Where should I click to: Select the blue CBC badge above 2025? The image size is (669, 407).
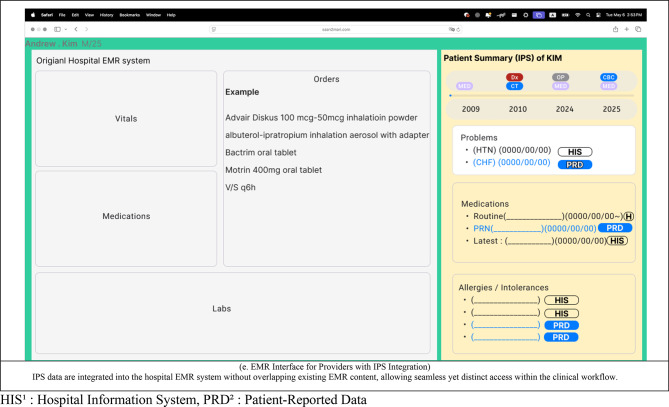[x=608, y=77]
